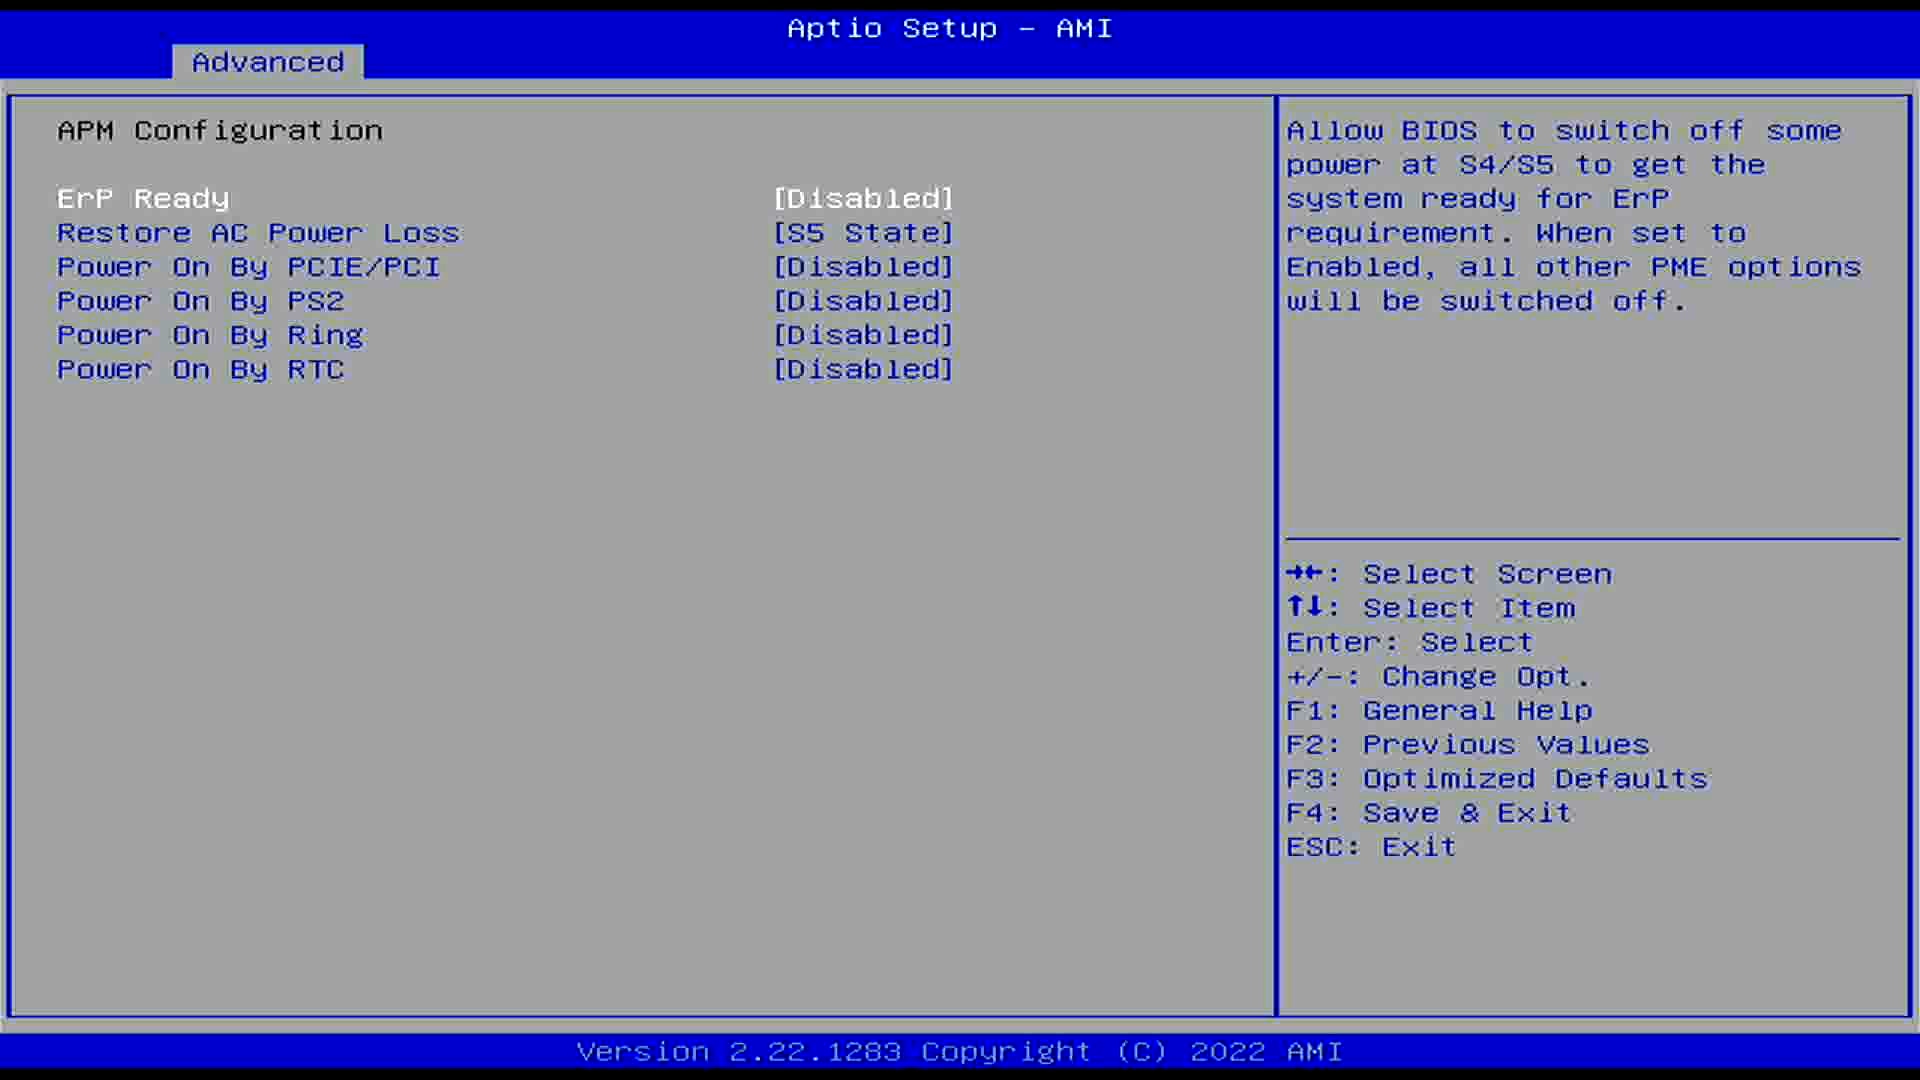Select Power On By PS2 label
This screenshot has width=1920, height=1080.
pos(200,301)
